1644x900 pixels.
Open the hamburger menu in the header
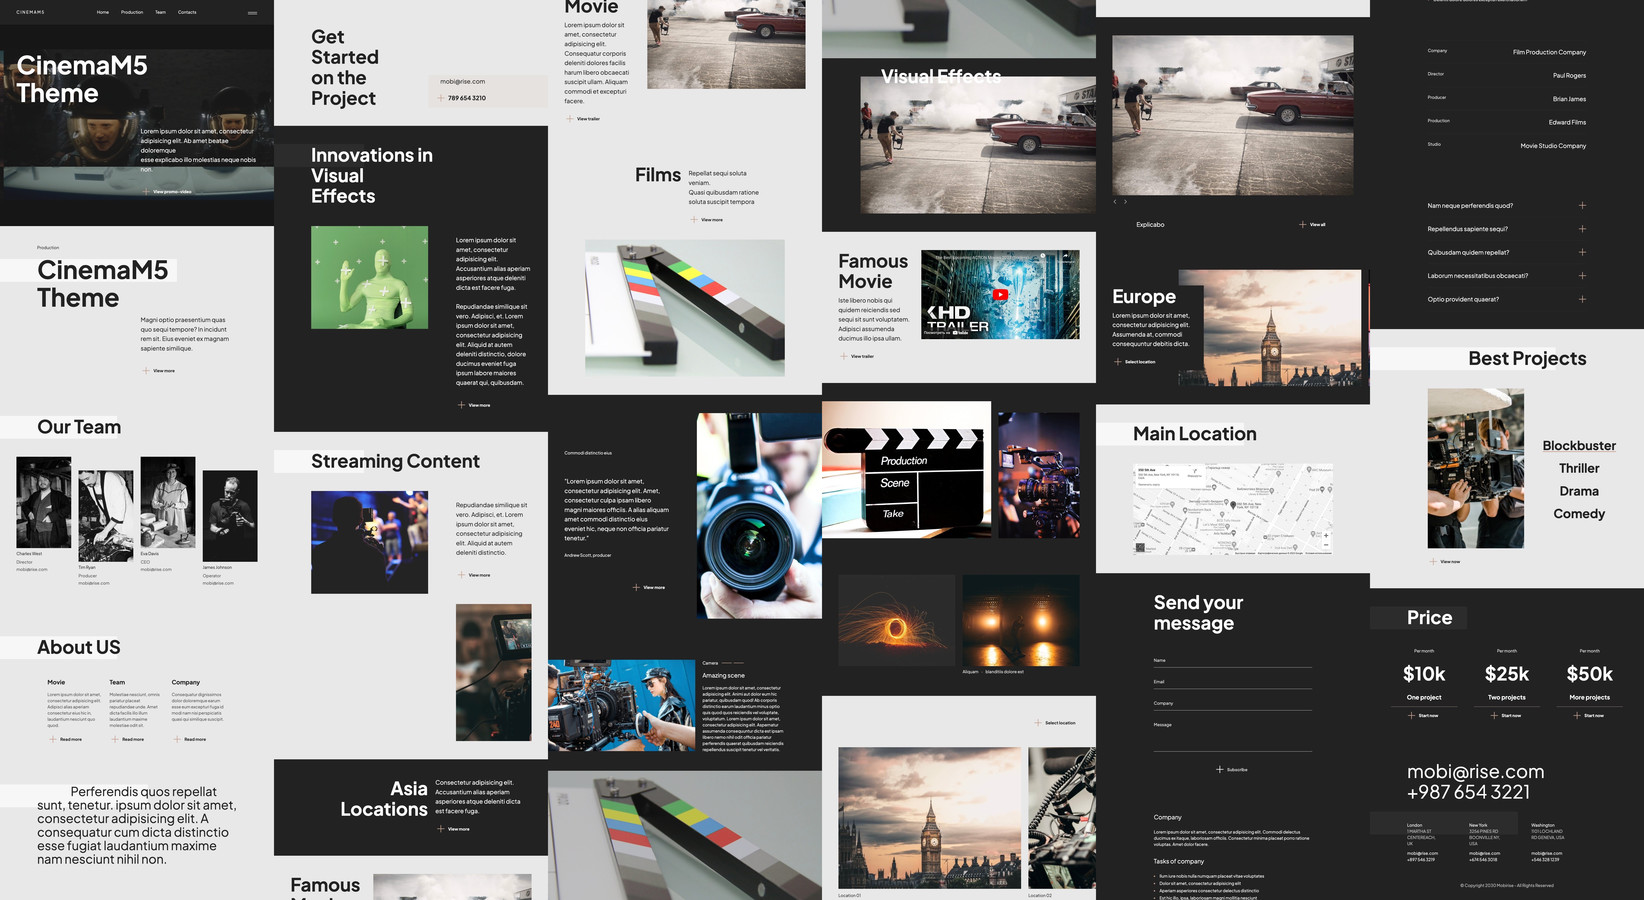[x=252, y=13]
